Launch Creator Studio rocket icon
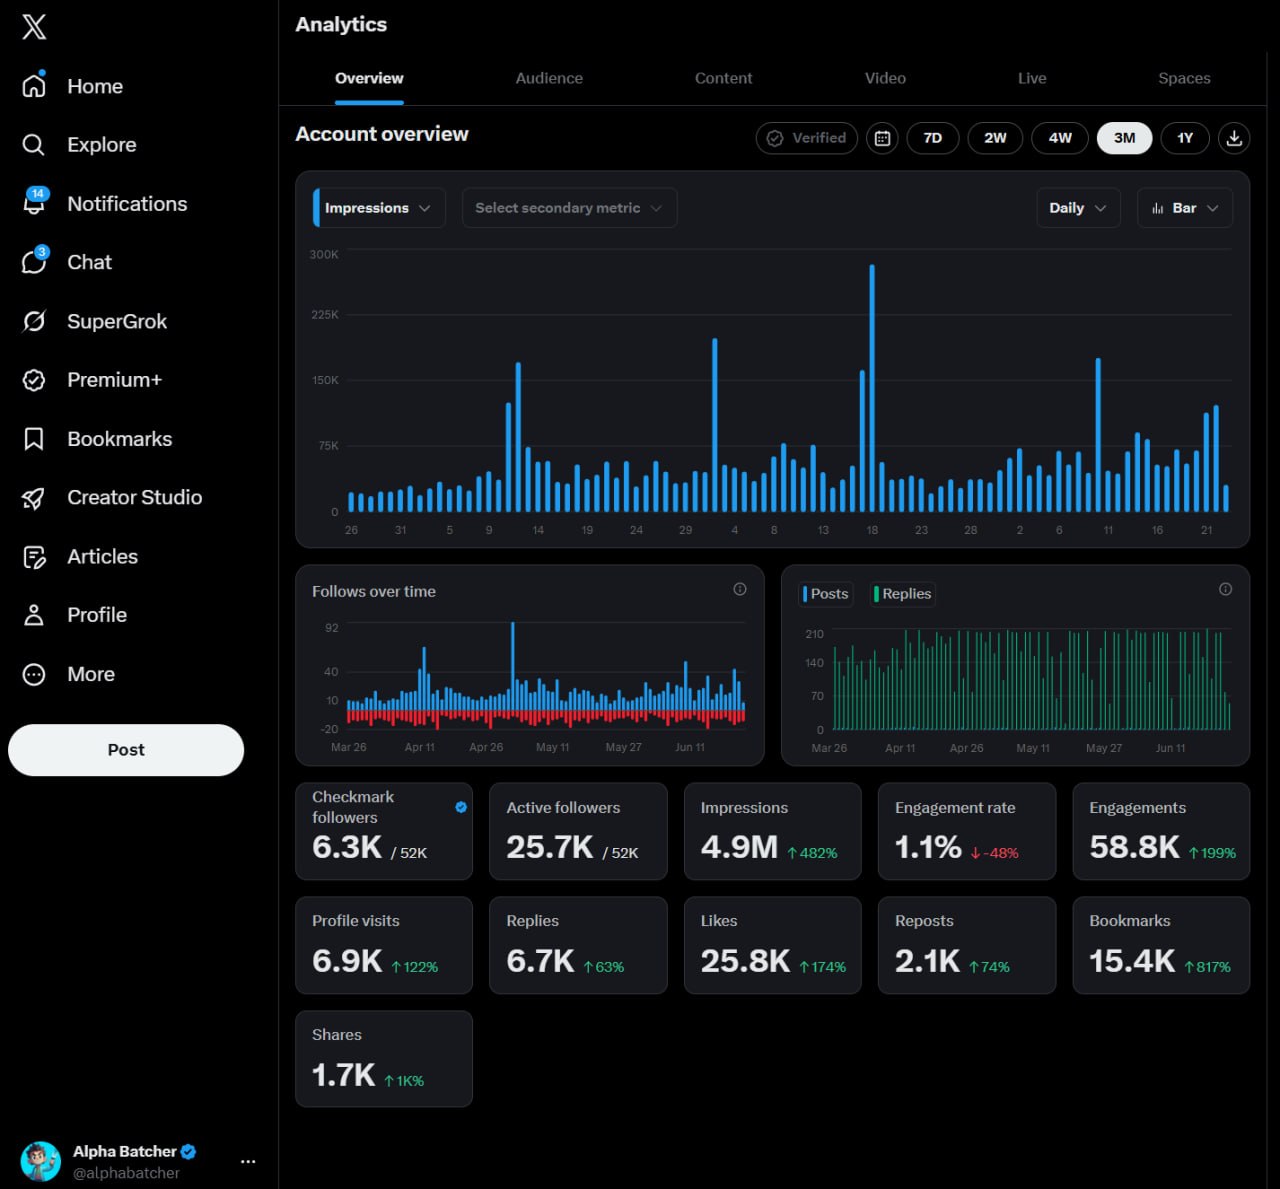 coord(34,498)
